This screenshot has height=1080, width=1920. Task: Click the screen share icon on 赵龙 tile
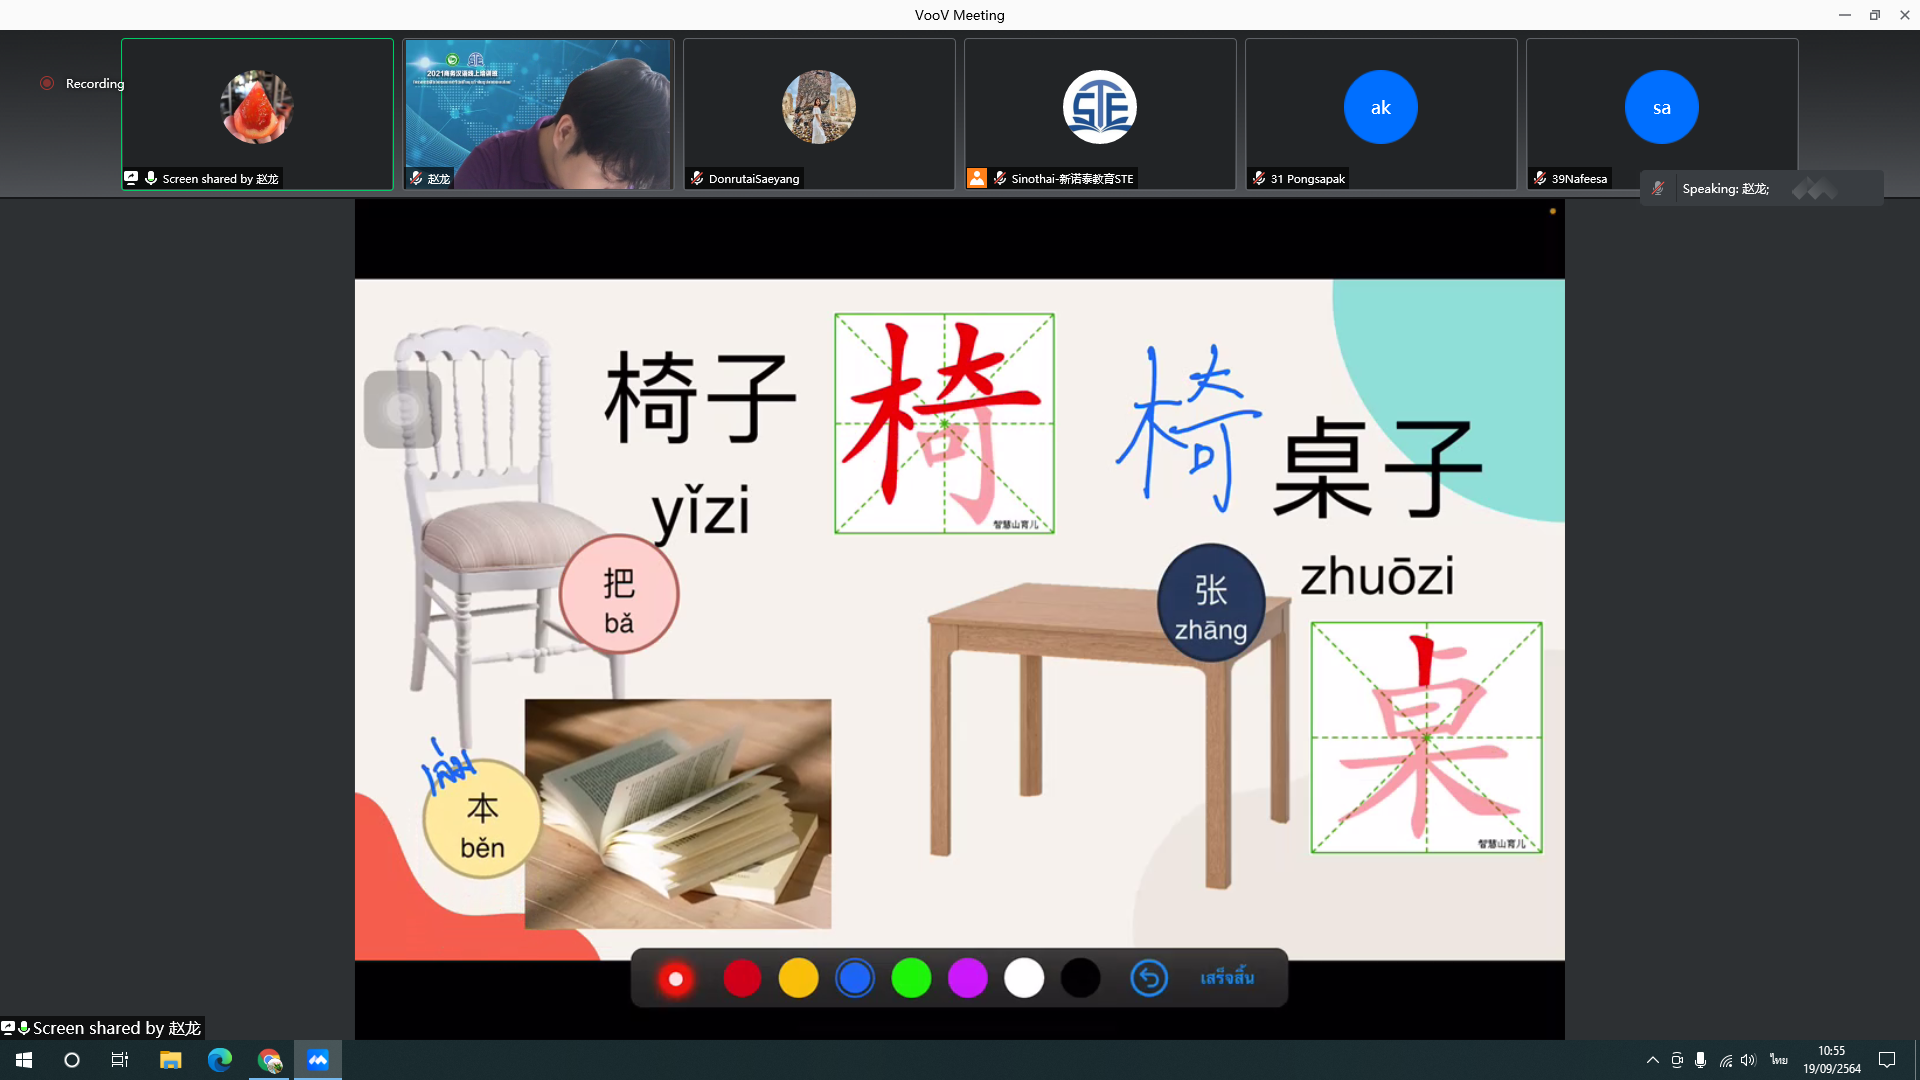click(x=131, y=178)
